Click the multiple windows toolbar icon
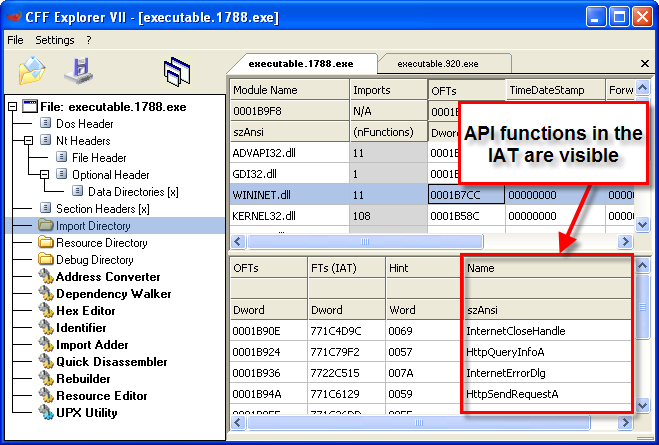The height and width of the screenshot is (445, 659). 177,72
